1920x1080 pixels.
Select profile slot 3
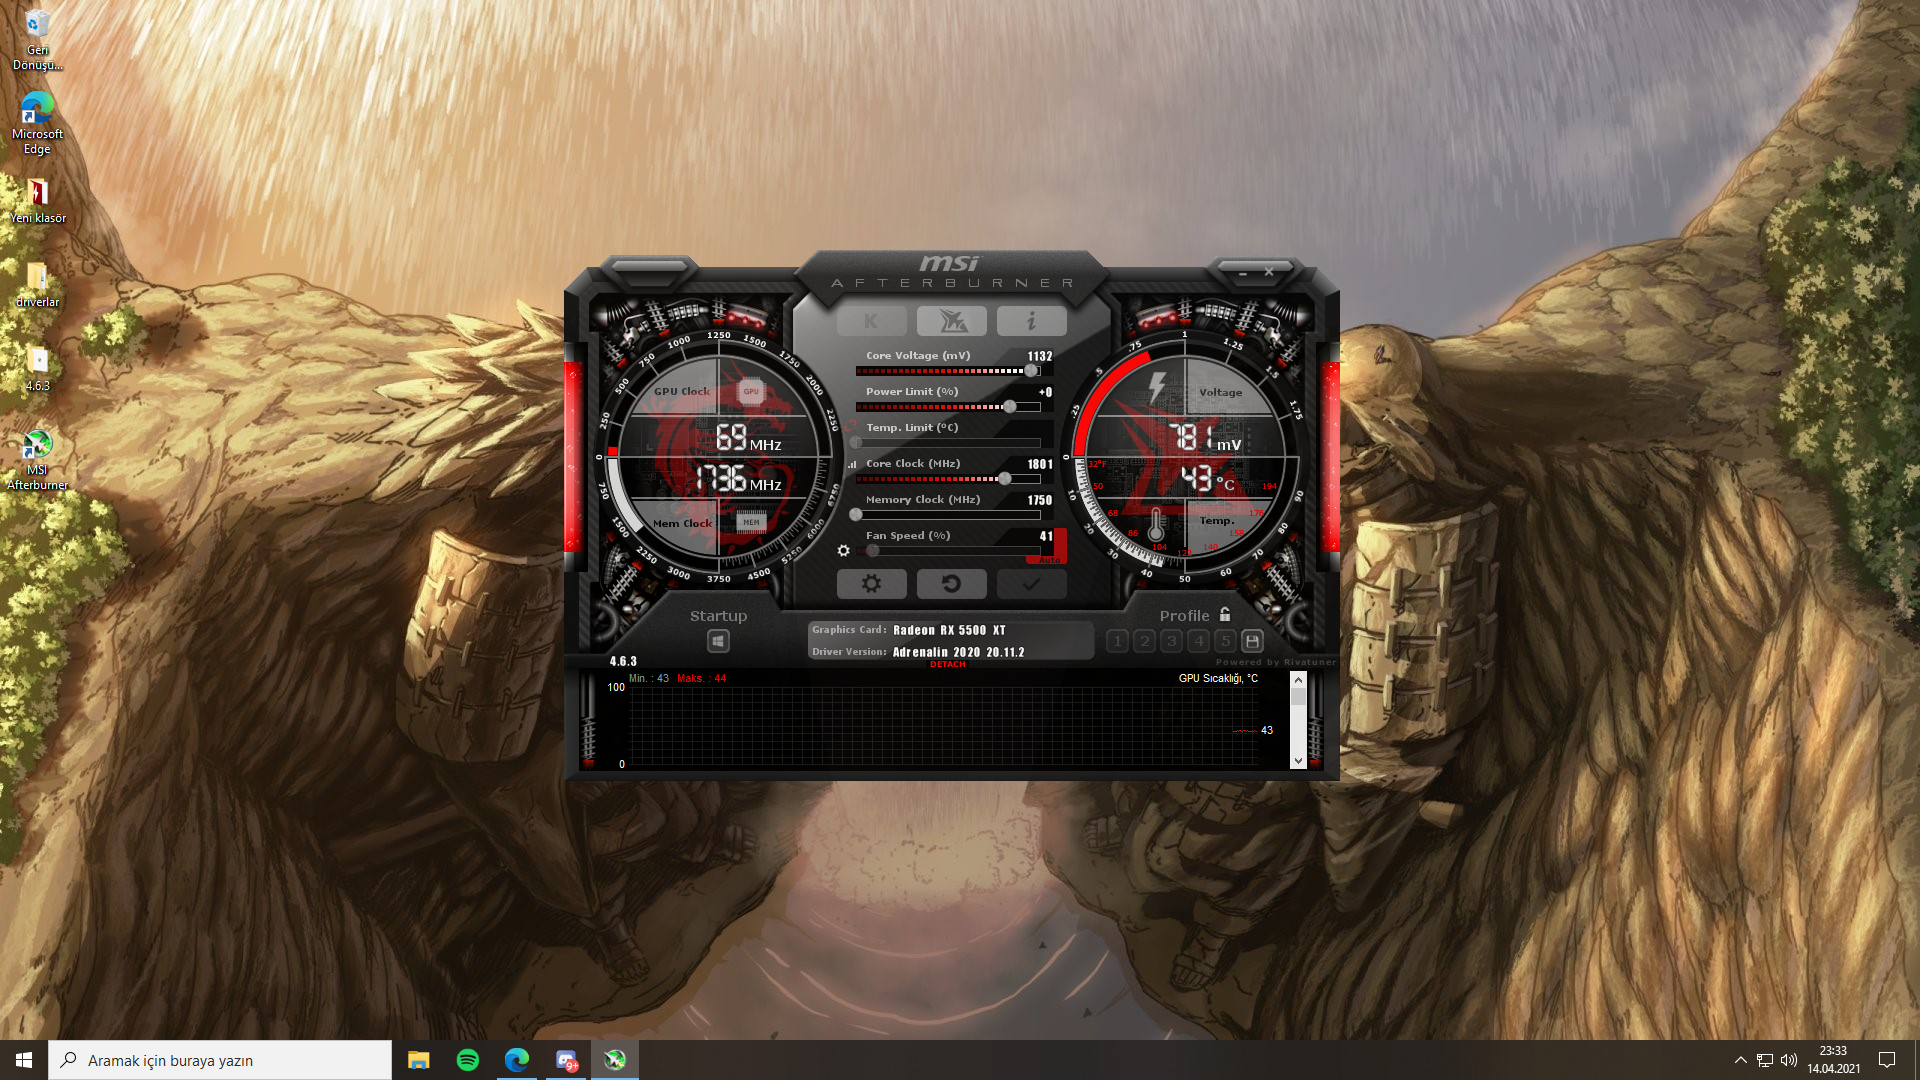(x=1172, y=641)
